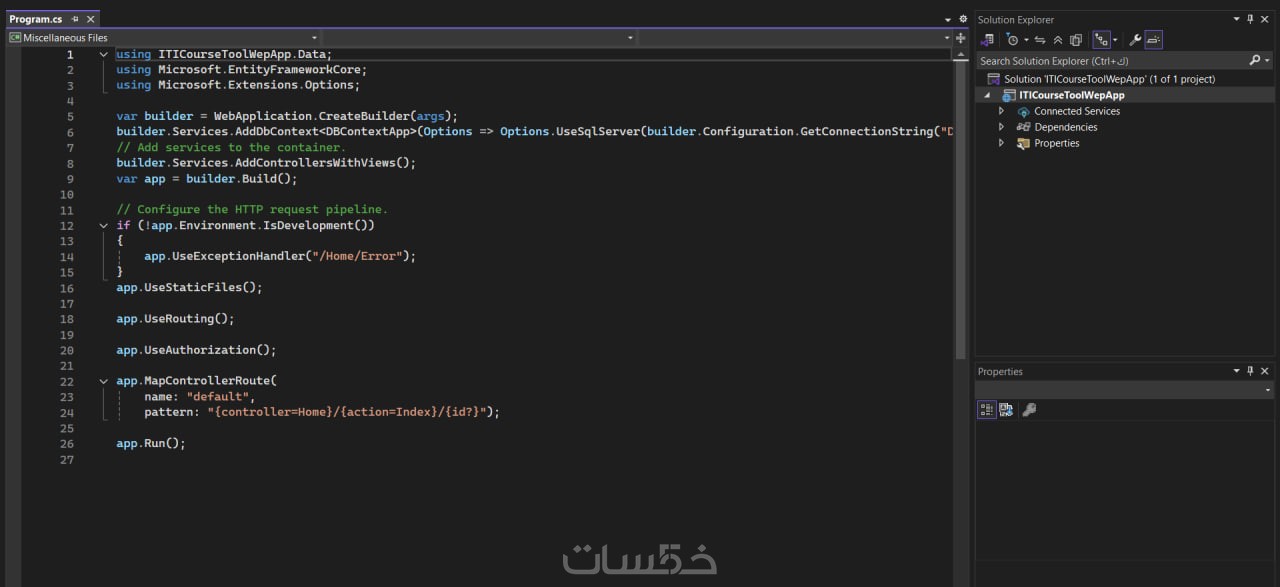
Task: Select Solution 'ITICourseToolWepApp' node
Action: click(1109, 79)
